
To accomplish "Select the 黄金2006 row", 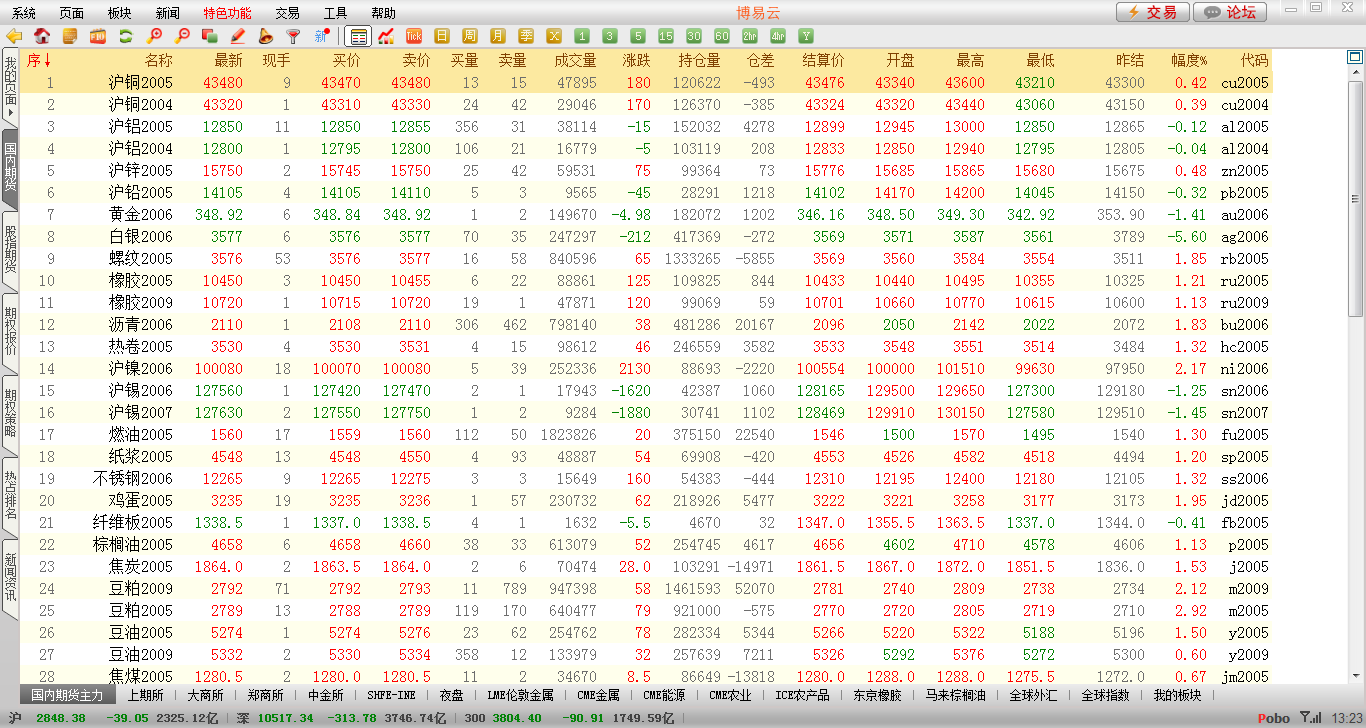I will point(647,215).
